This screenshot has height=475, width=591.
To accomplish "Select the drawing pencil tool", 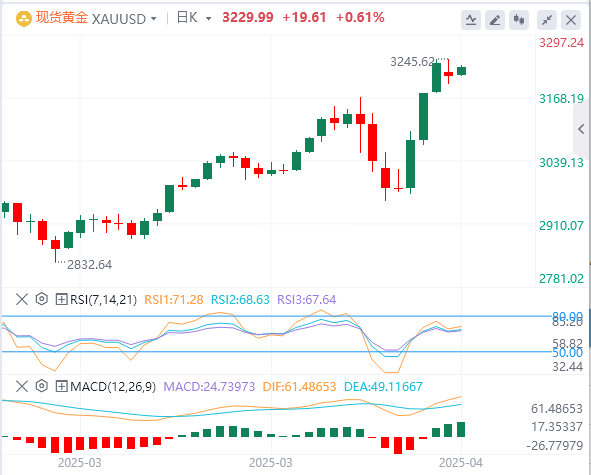I will click(495, 20).
